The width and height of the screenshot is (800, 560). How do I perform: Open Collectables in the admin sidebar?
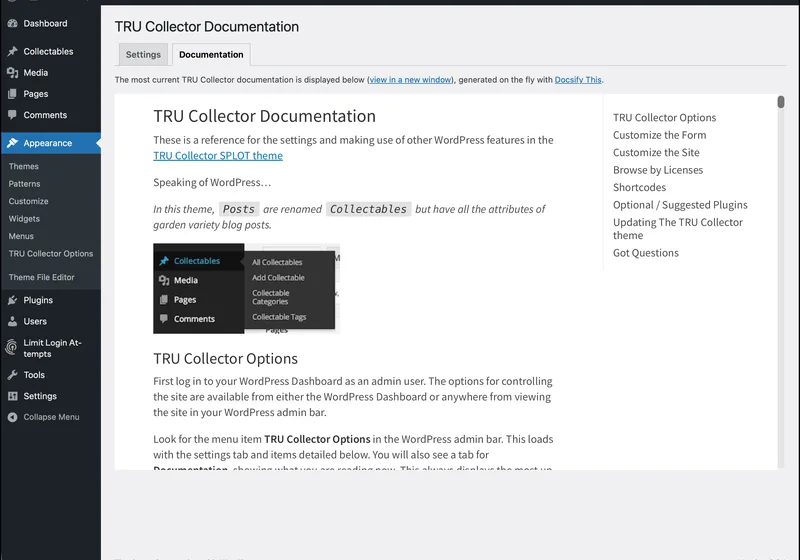click(48, 52)
